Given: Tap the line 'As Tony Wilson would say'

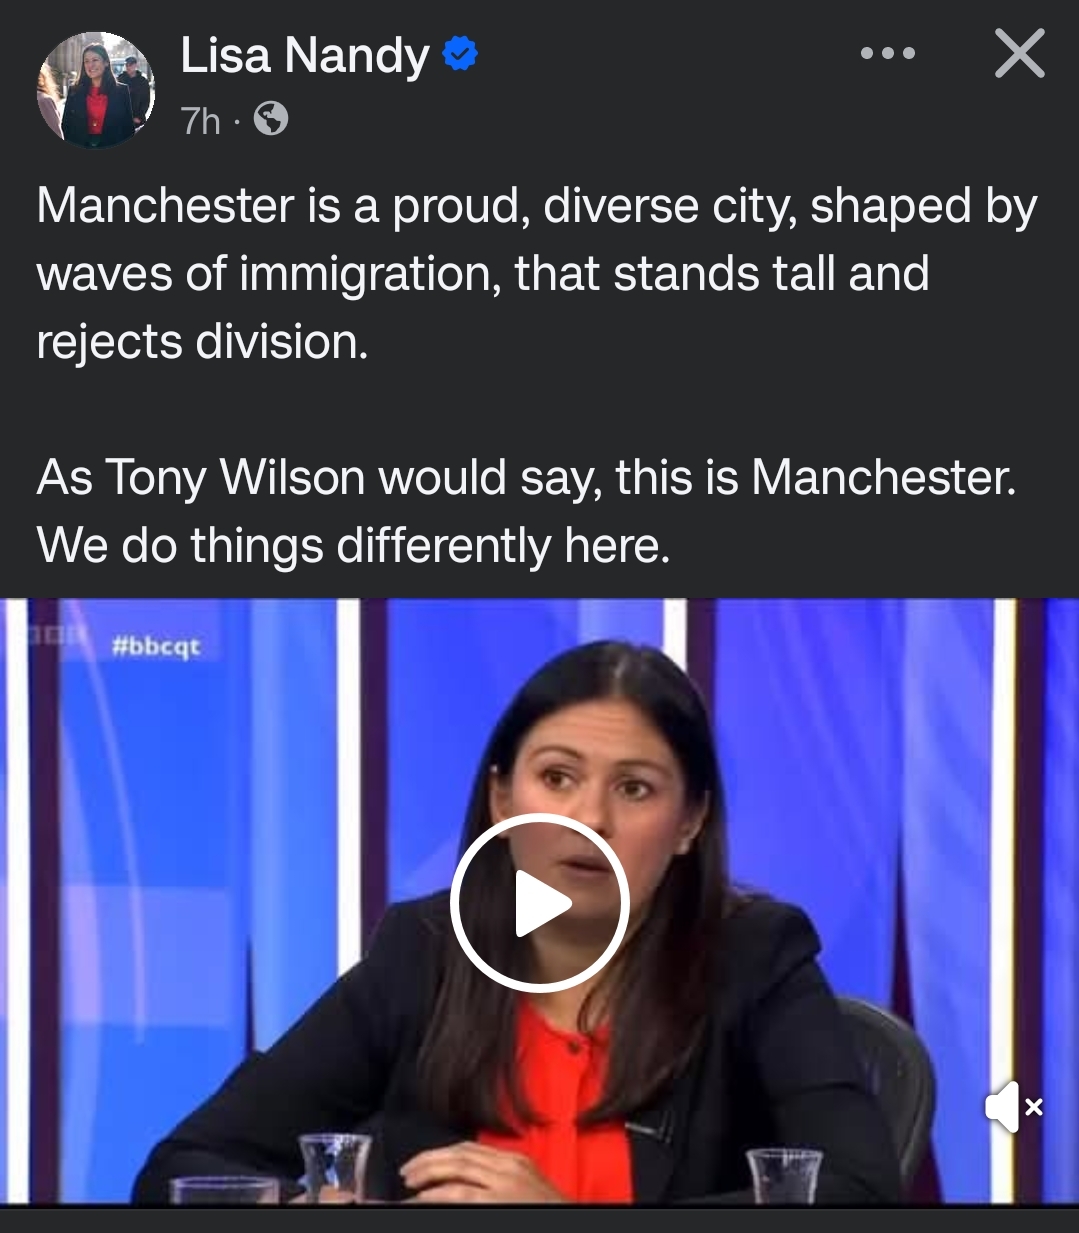Looking at the screenshot, I should 526,478.
